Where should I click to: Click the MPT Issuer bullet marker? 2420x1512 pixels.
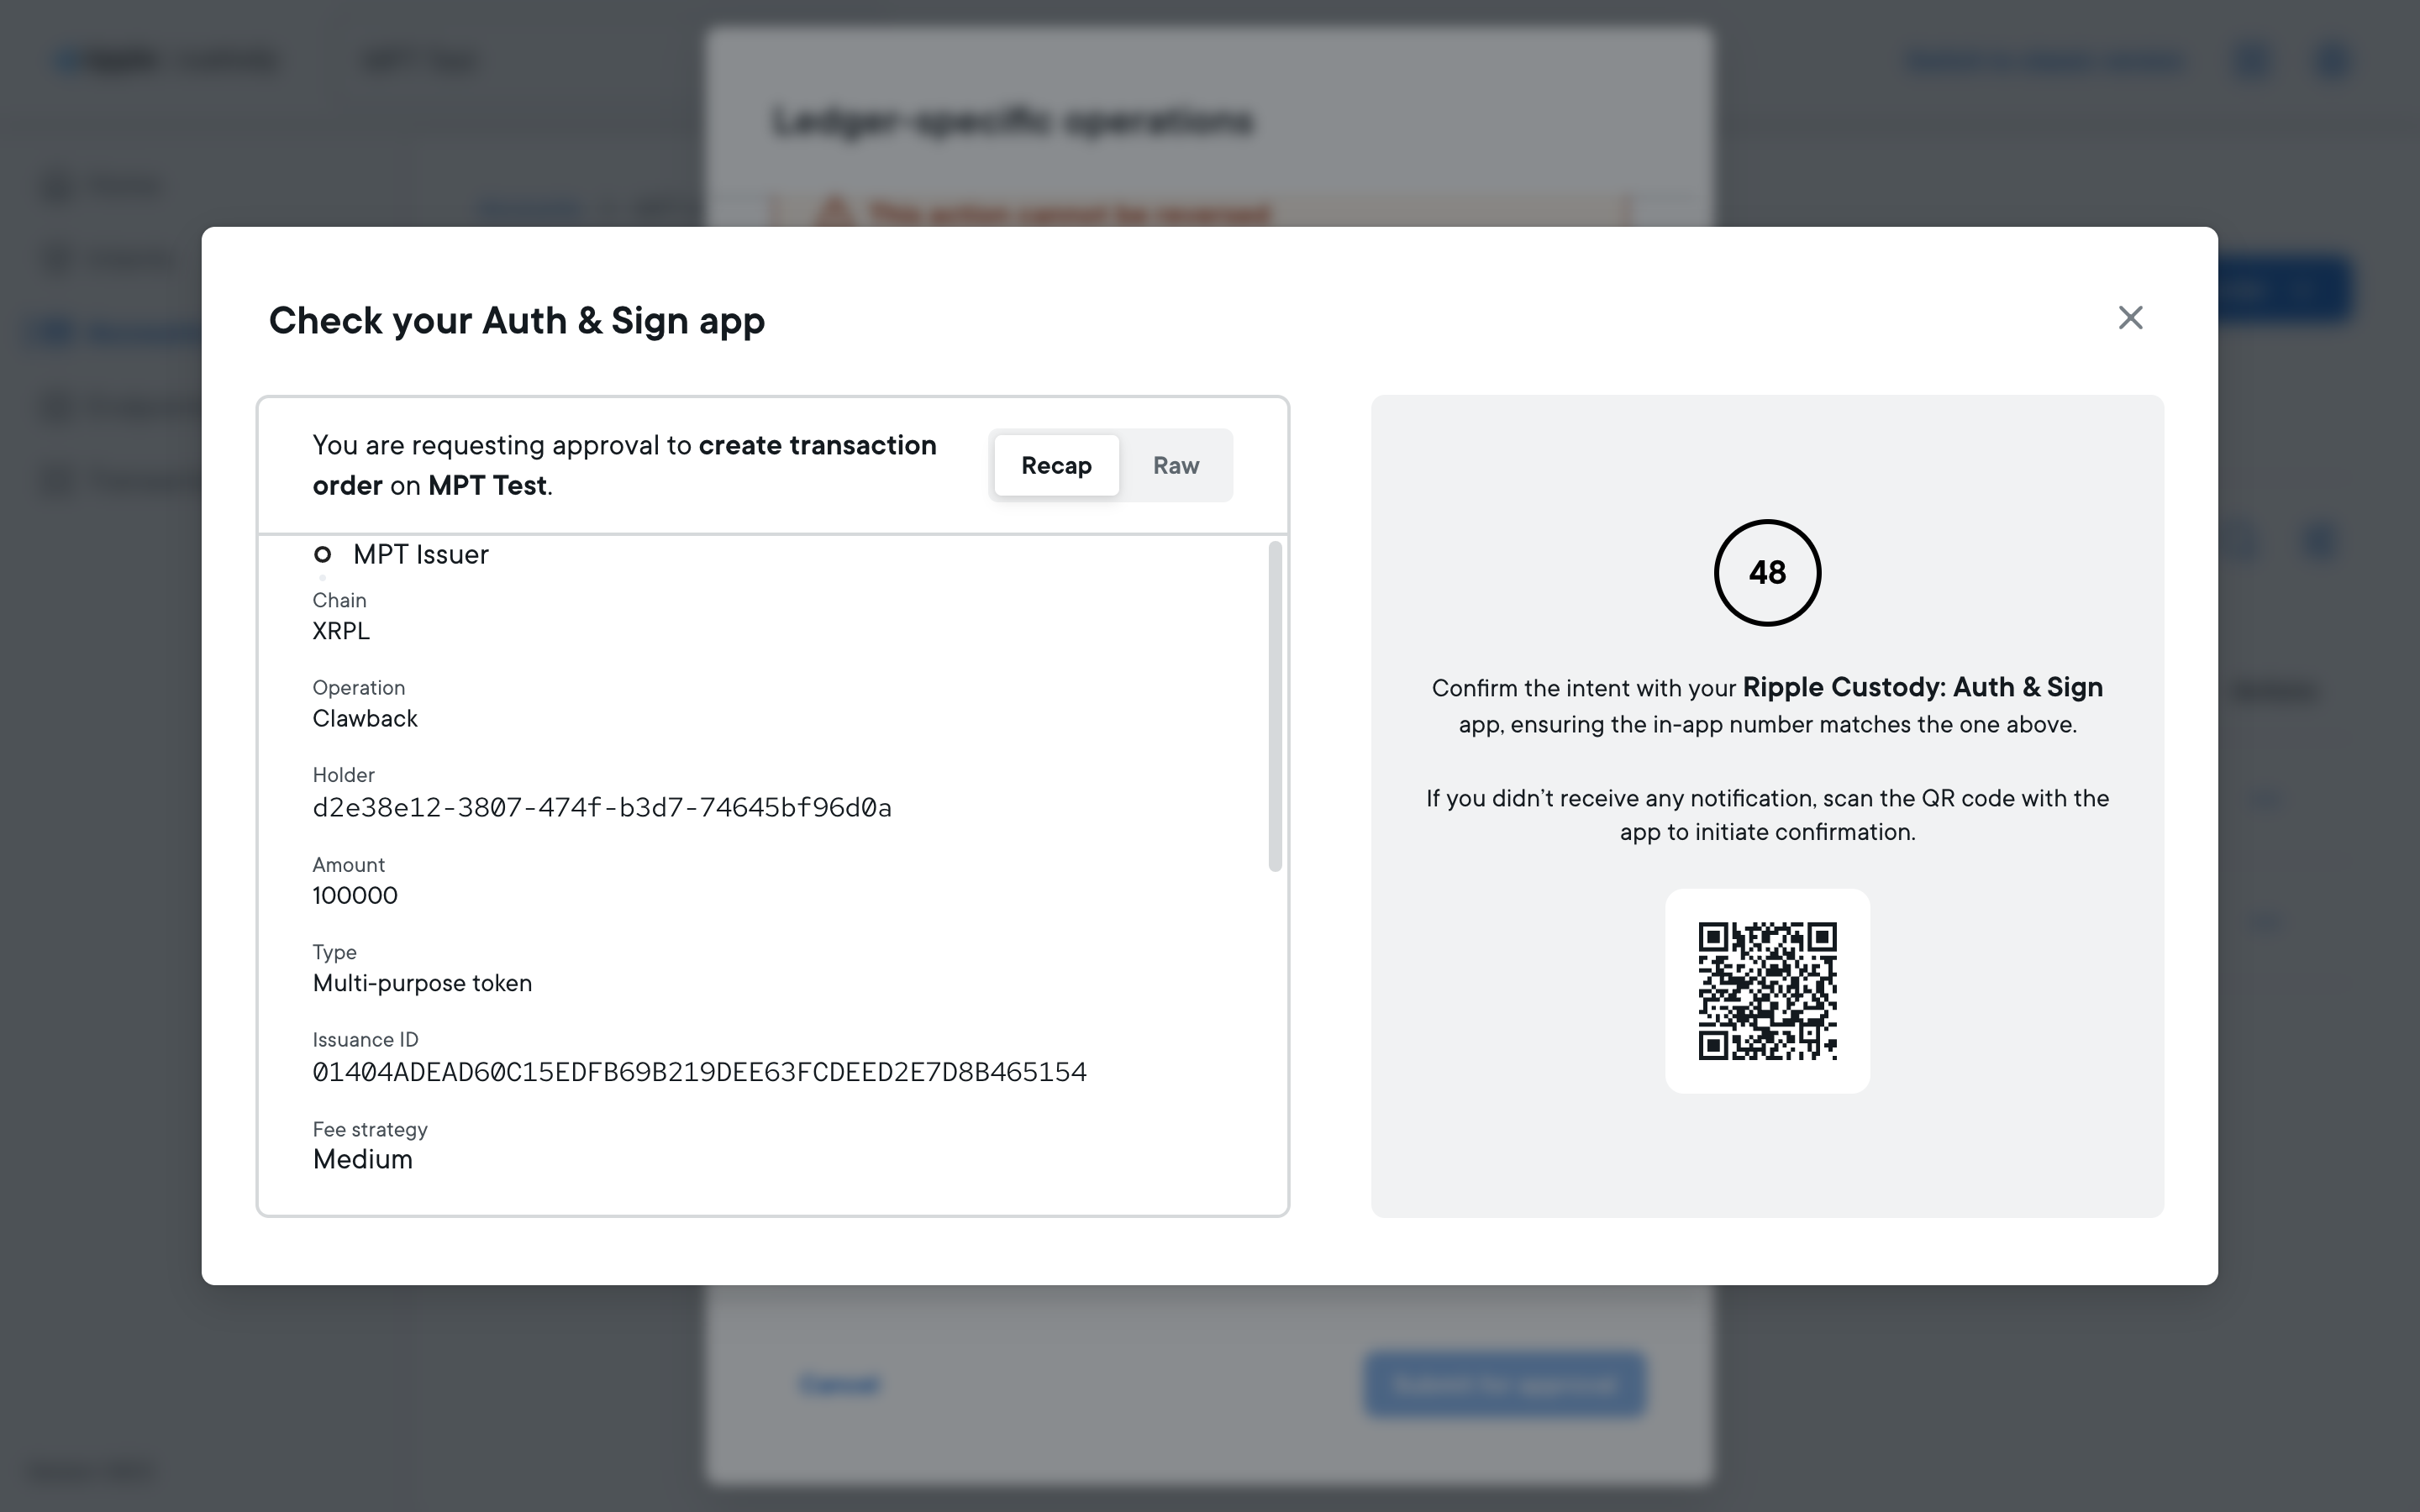click(322, 554)
